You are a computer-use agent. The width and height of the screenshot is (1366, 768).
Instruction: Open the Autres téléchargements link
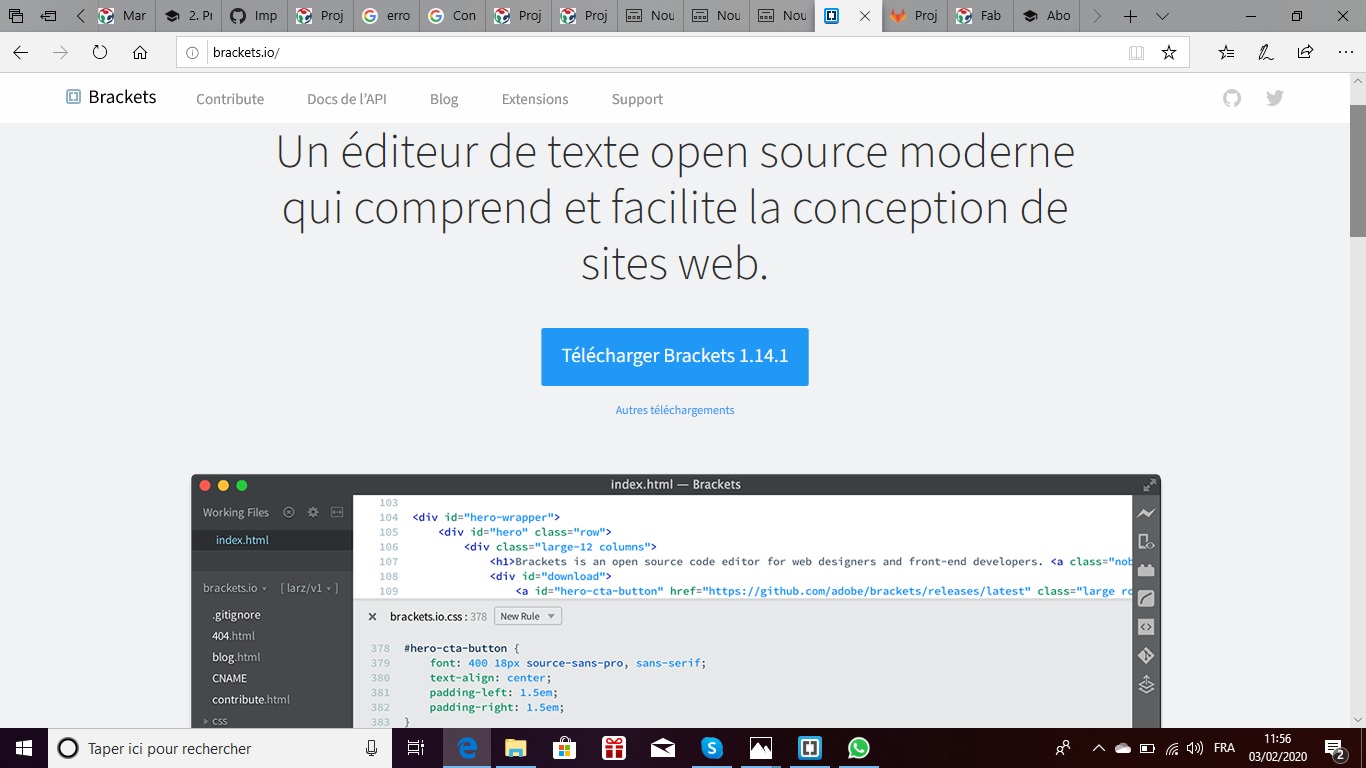(x=675, y=410)
